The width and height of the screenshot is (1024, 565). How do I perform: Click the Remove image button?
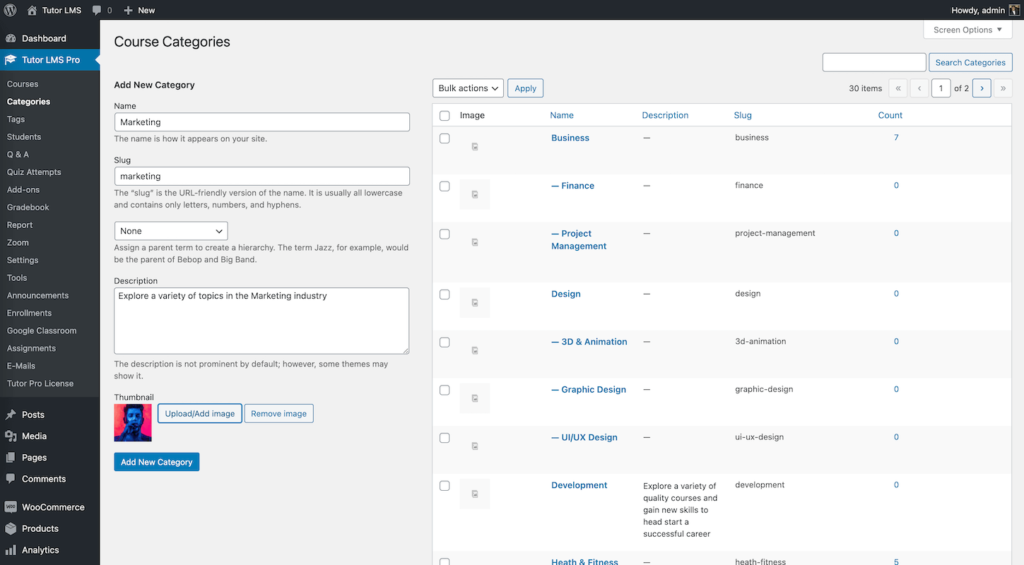[279, 413]
